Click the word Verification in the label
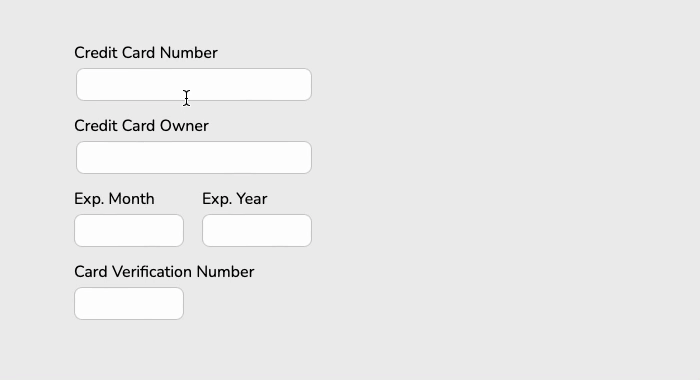Viewport: 700px width, 380px height. [152, 272]
